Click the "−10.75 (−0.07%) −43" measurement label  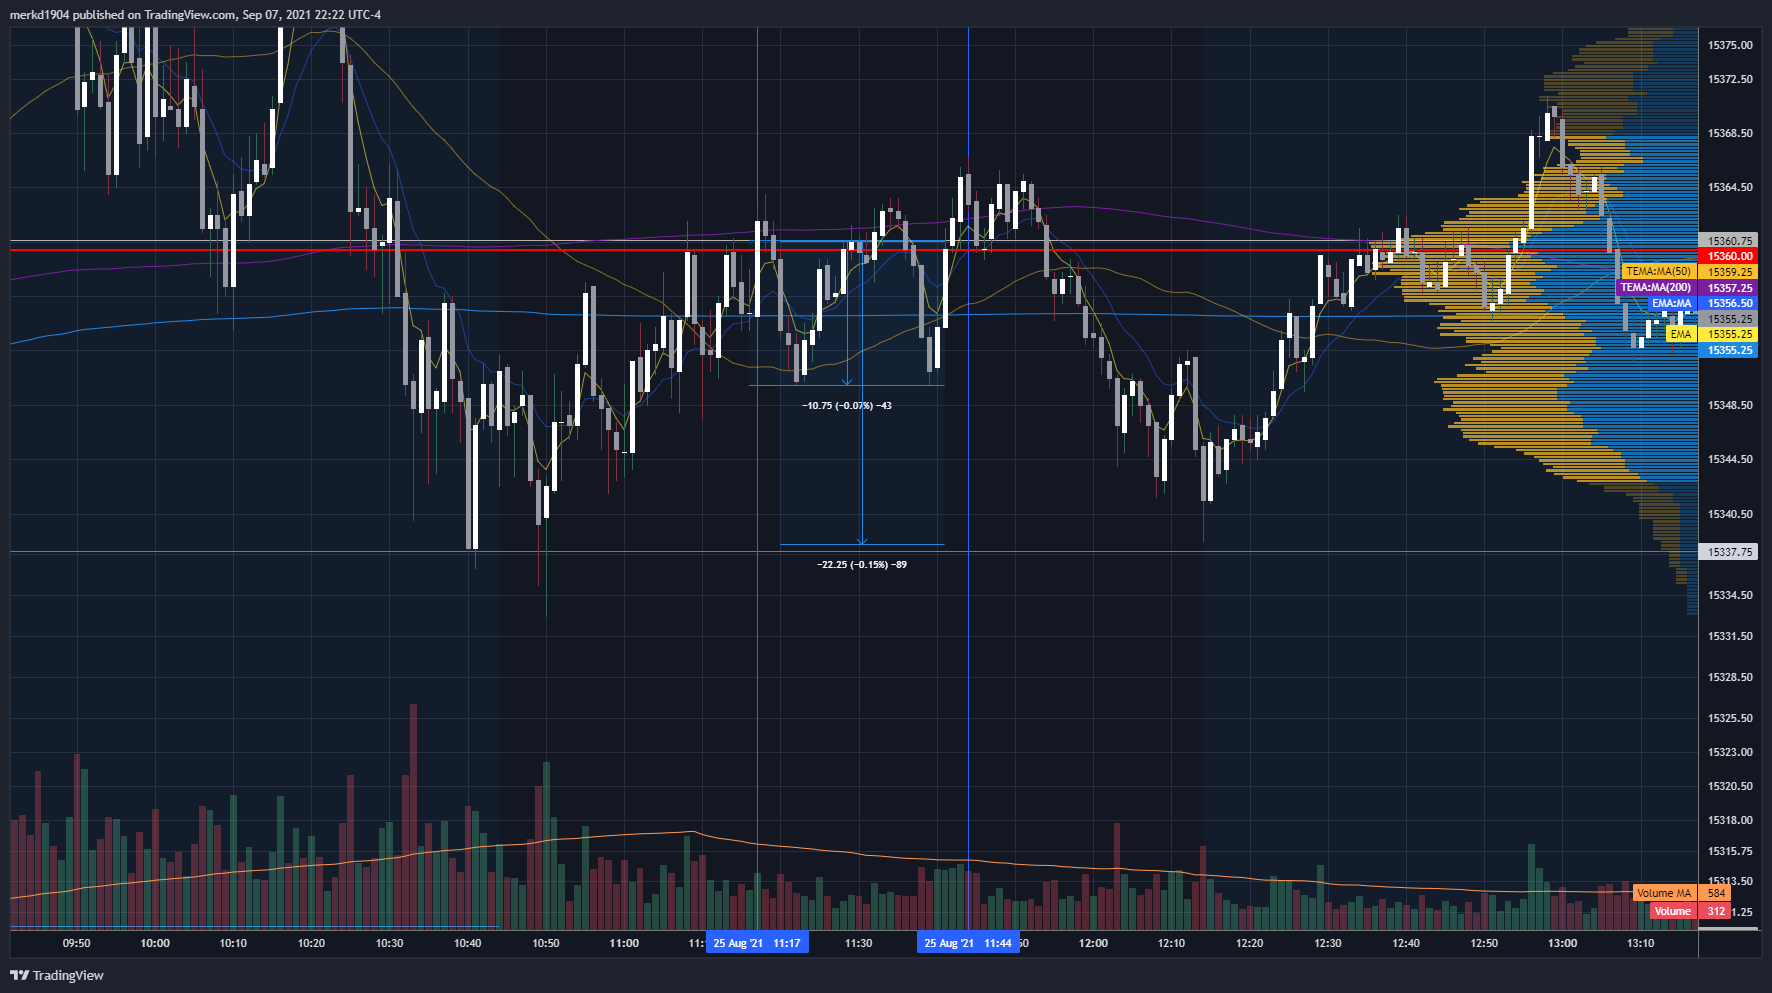847,405
